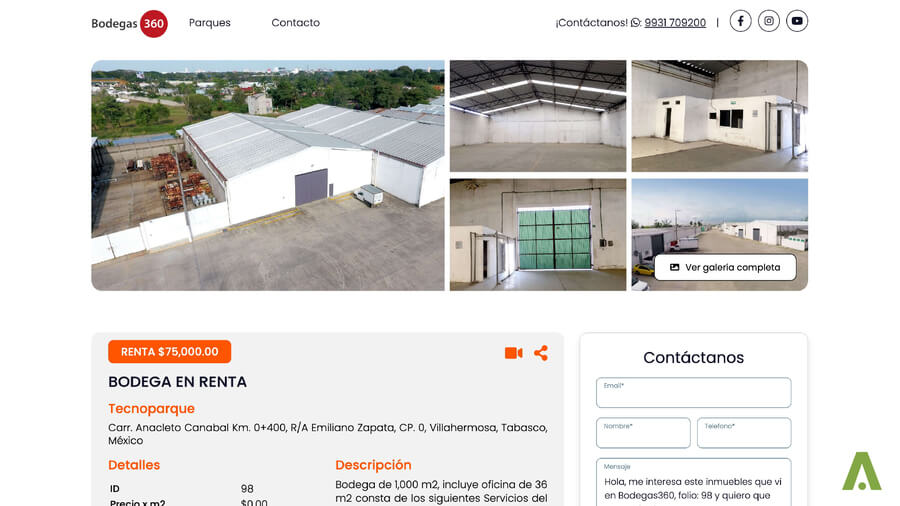This screenshot has height=506, width=900.
Task: Click the share icon
Action: click(x=541, y=353)
